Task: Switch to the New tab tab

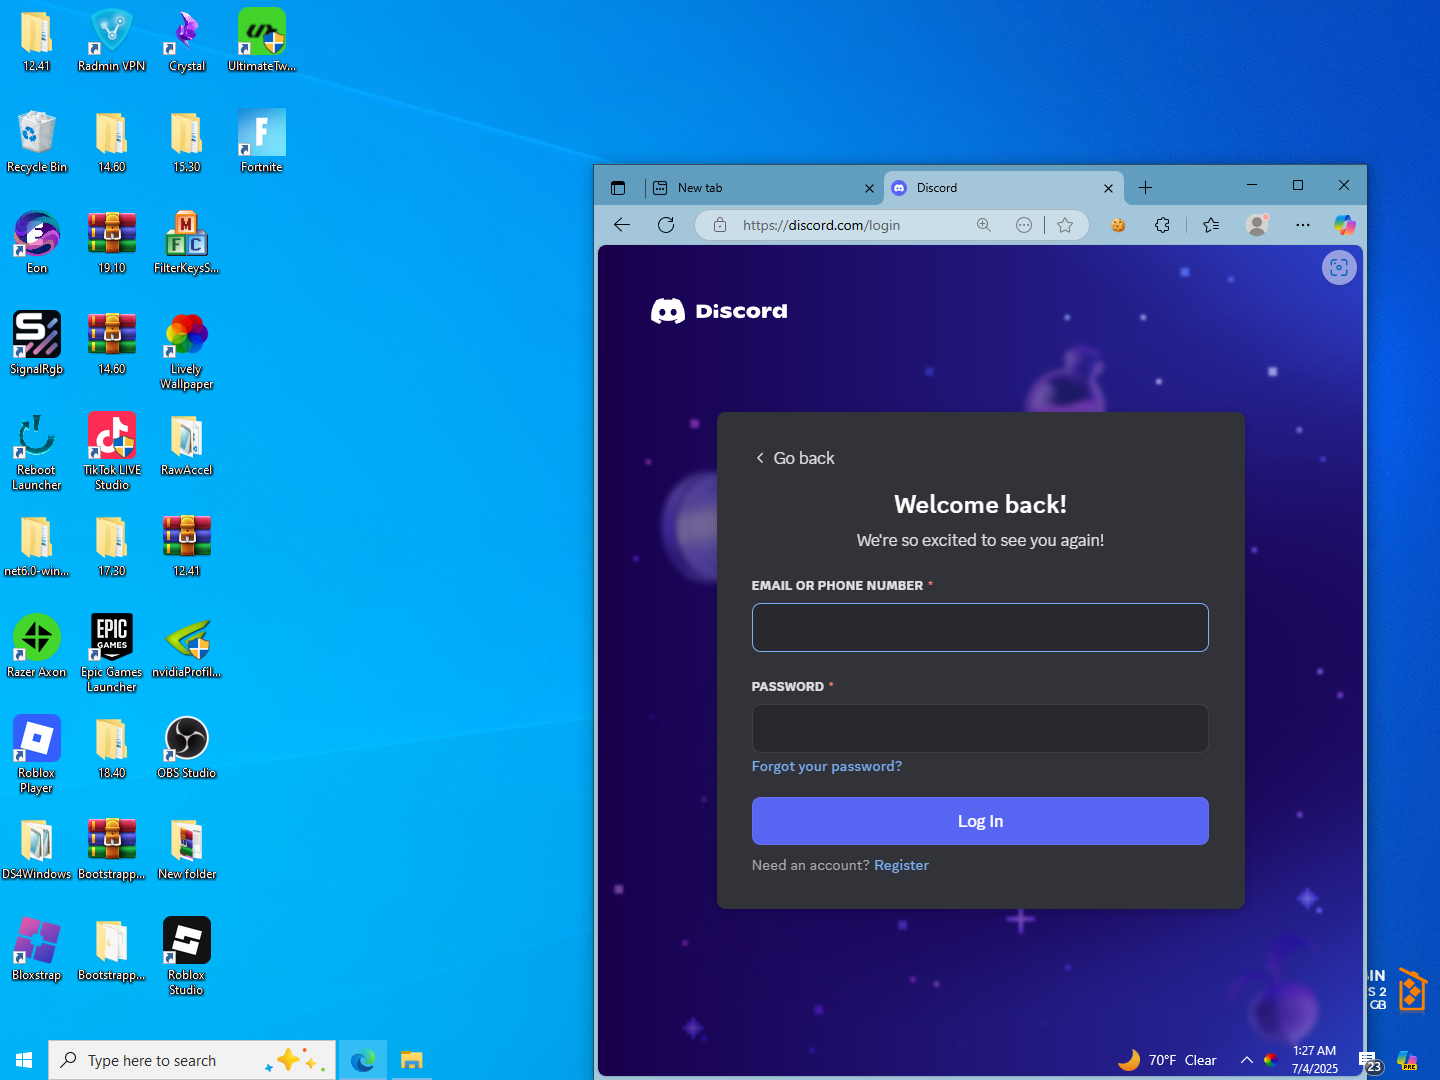Action: (x=762, y=188)
